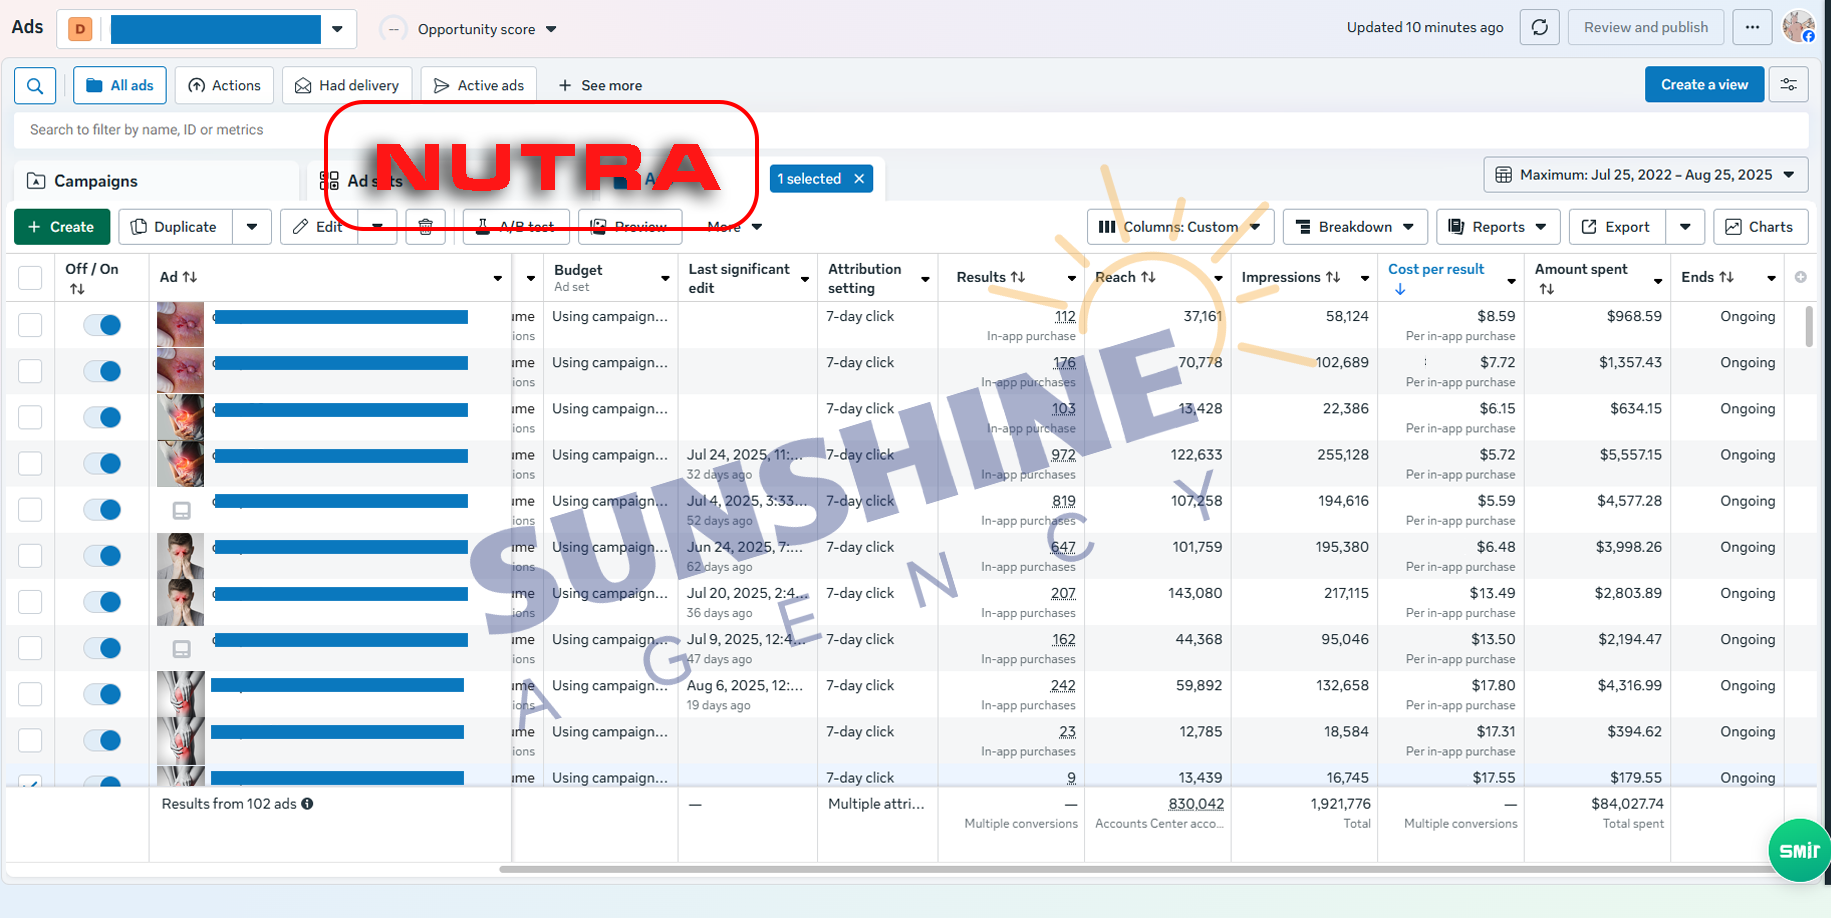Select checkbox for $3,998.26 ad row
The height and width of the screenshot is (918, 1831).
coord(30,556)
